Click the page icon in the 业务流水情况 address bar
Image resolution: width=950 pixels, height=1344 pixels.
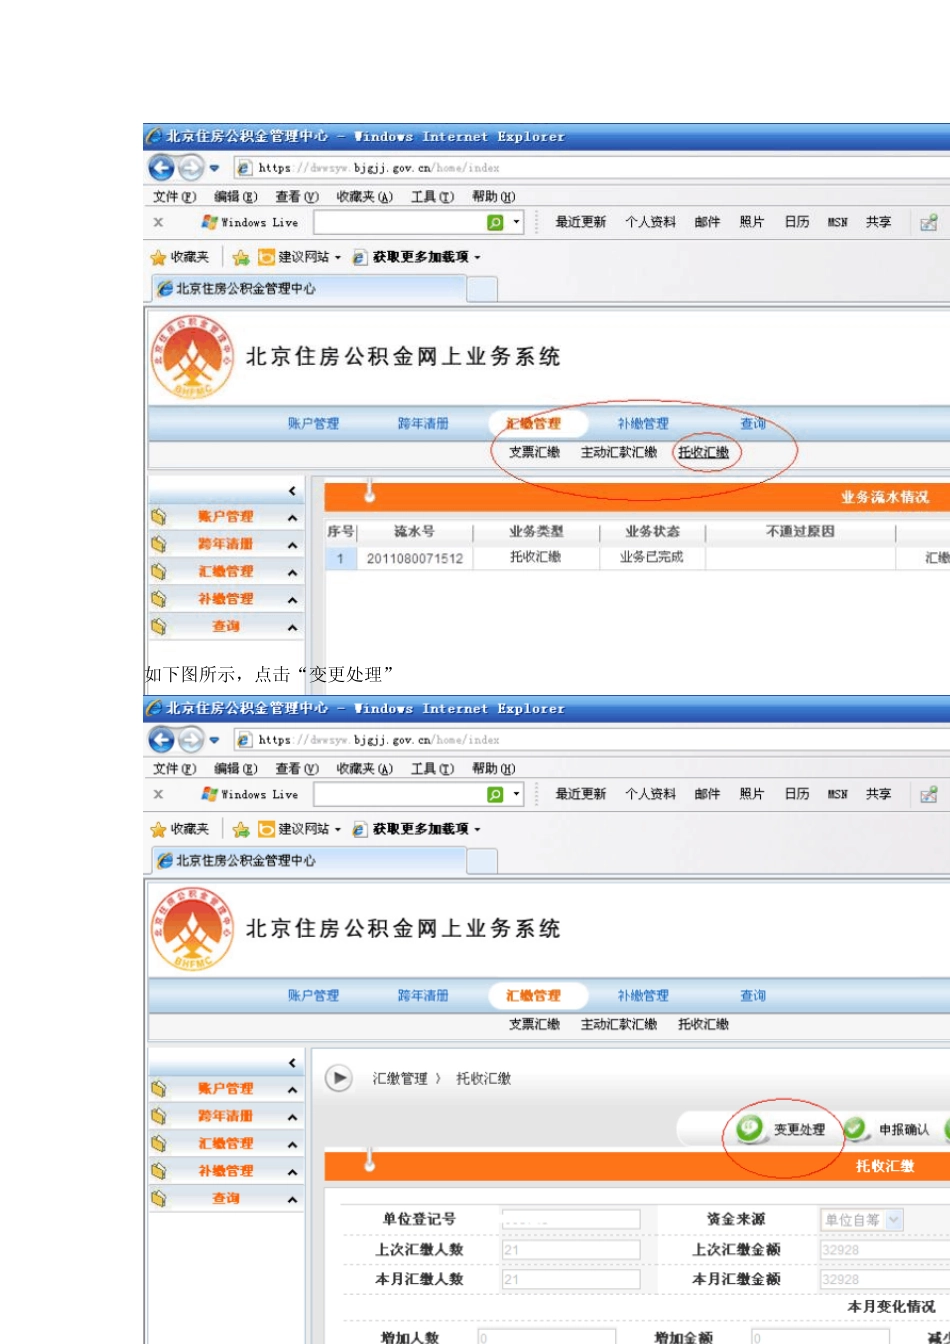[x=244, y=168]
